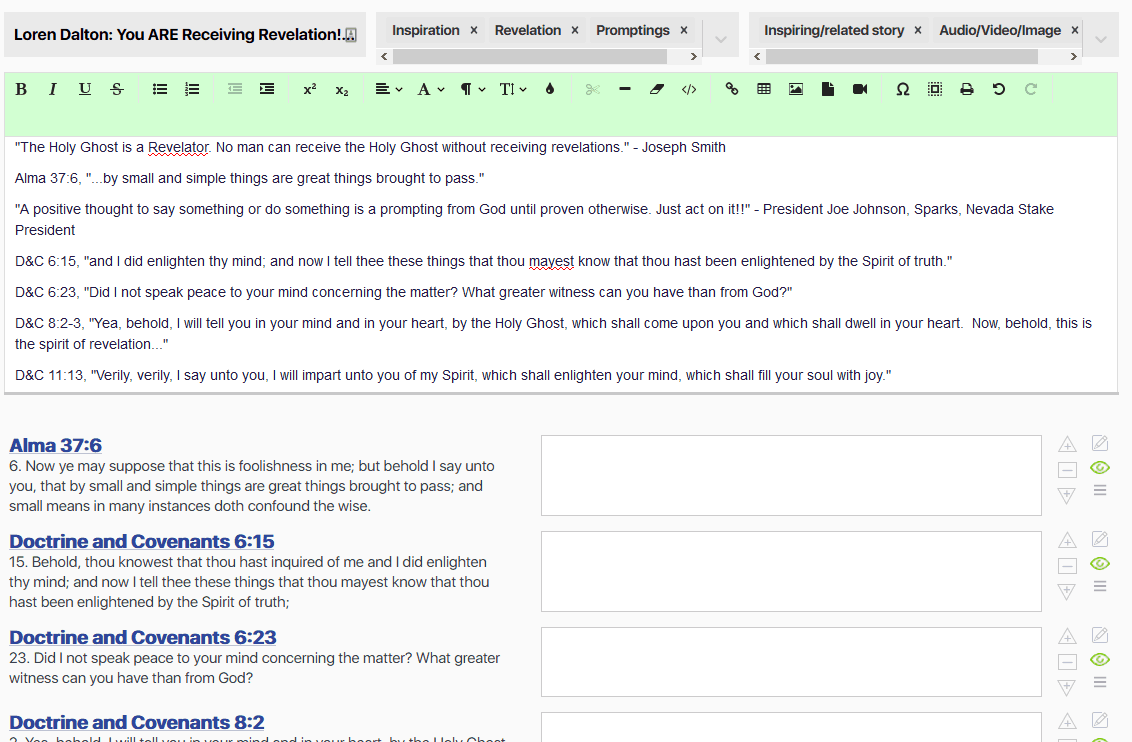This screenshot has height=742, width=1132.
Task: Click the print icon in toolbar
Action: (967, 89)
